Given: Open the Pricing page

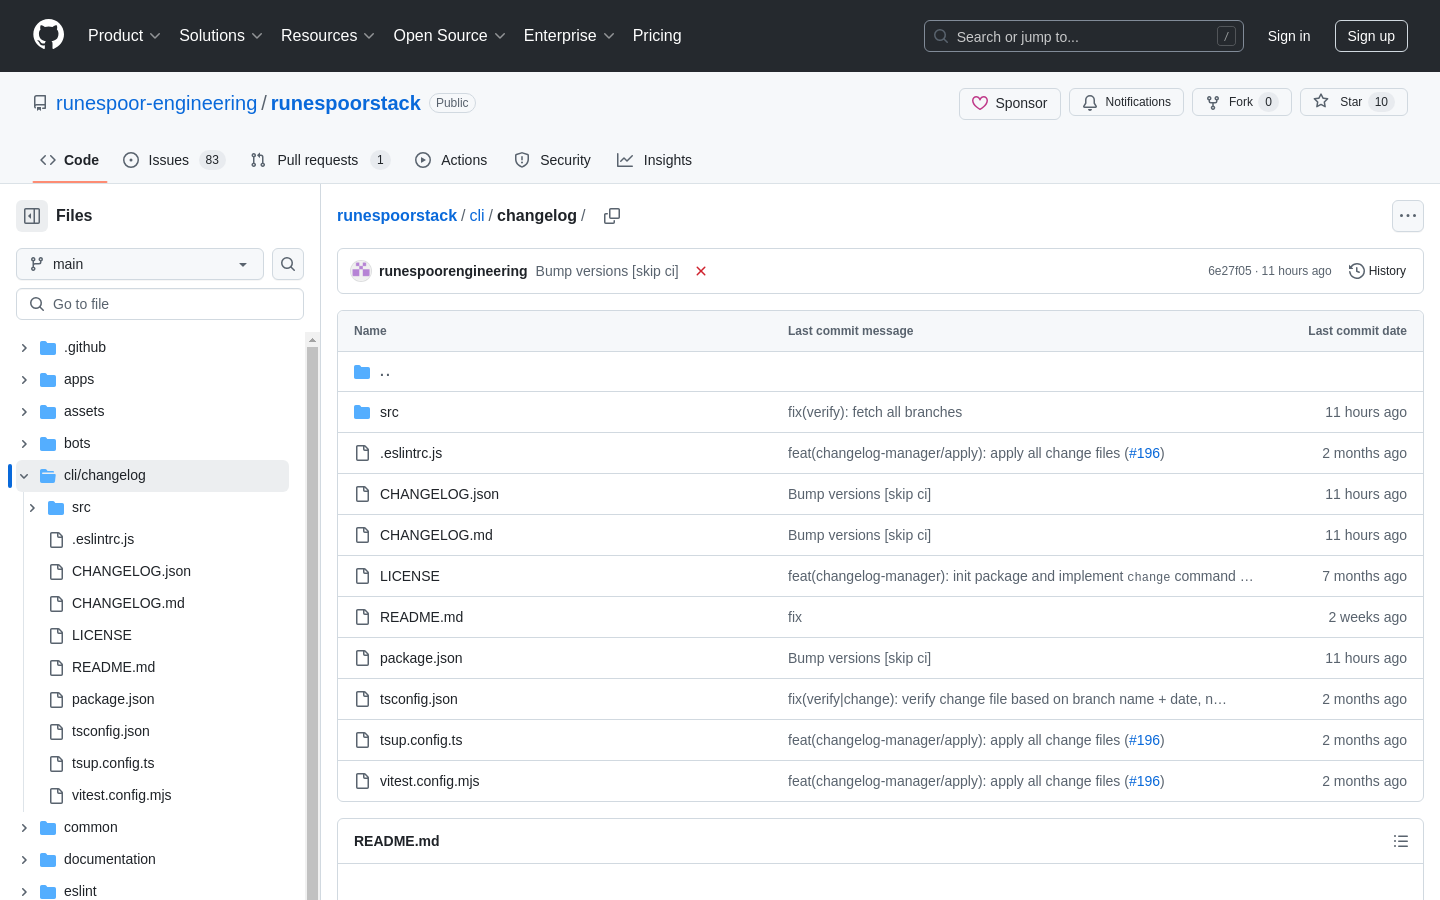Looking at the screenshot, I should click(657, 36).
